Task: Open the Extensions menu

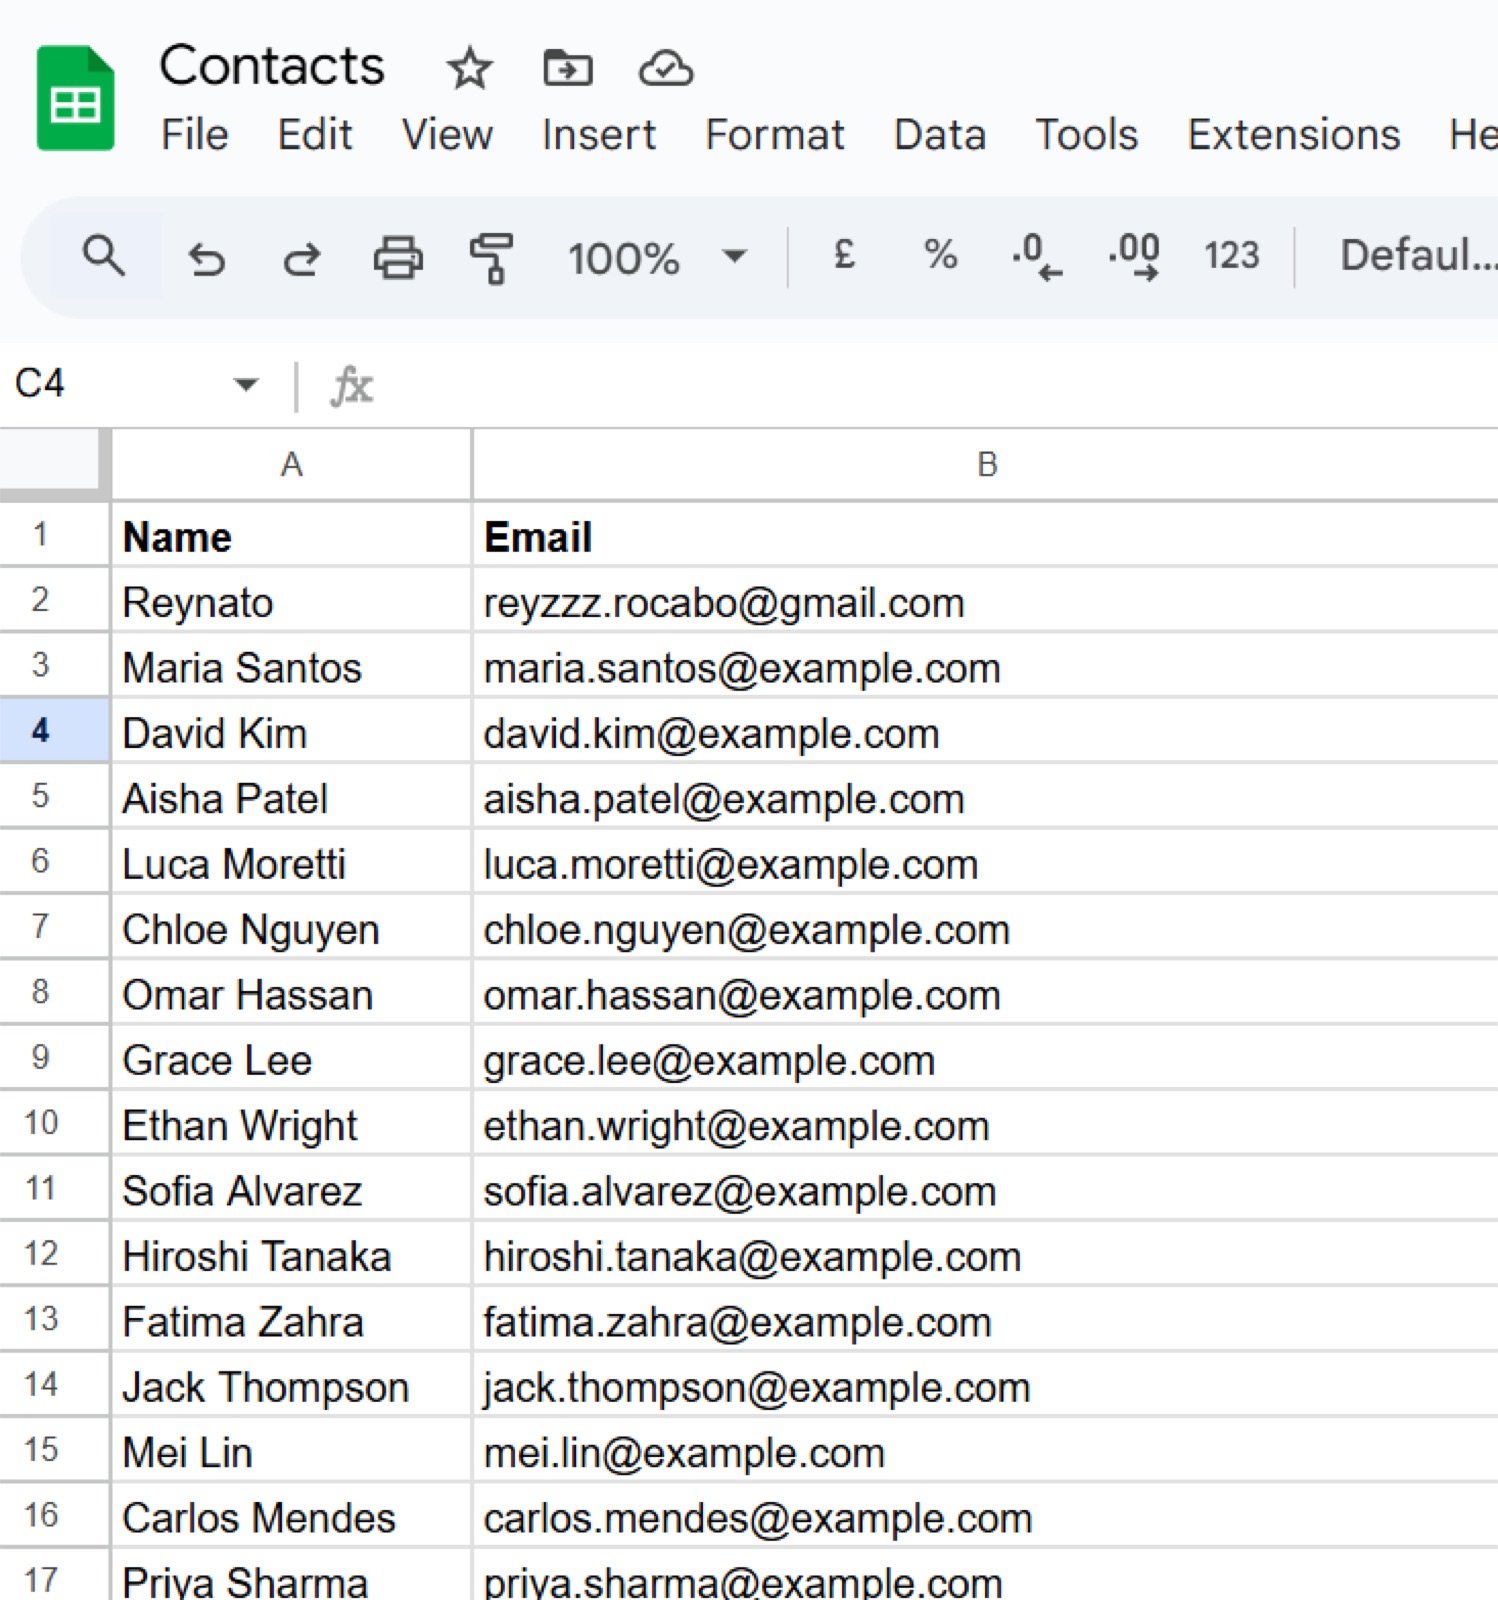Action: coord(1293,135)
